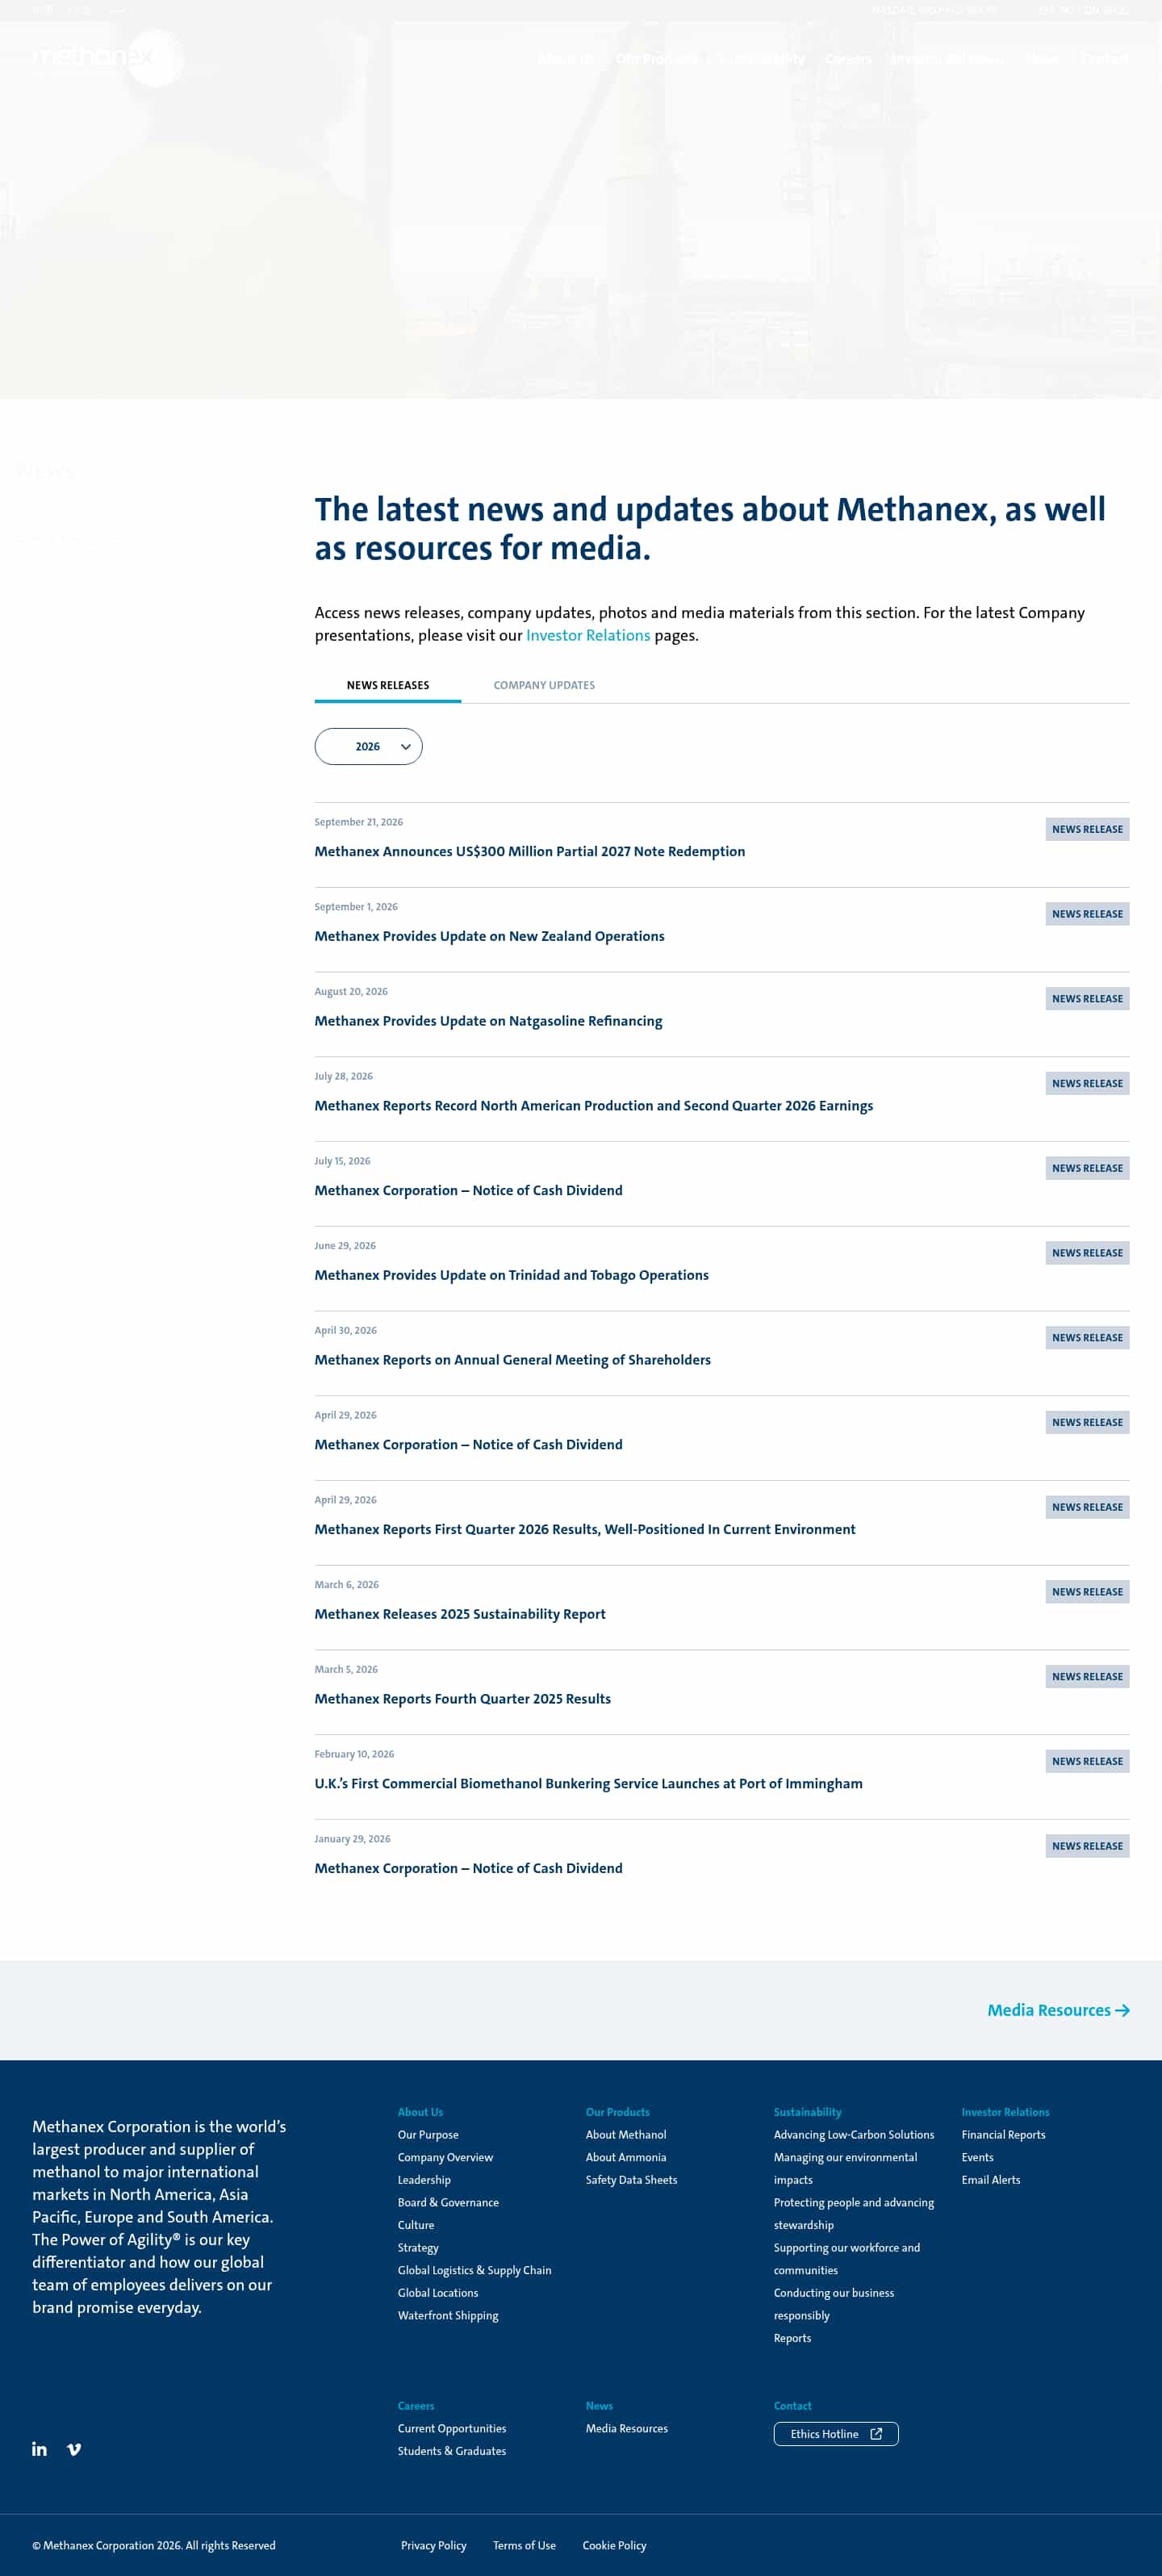1162x2576 pixels.
Task: Open the July 15, 2026 Cash Dividend notice
Action: click(469, 1190)
